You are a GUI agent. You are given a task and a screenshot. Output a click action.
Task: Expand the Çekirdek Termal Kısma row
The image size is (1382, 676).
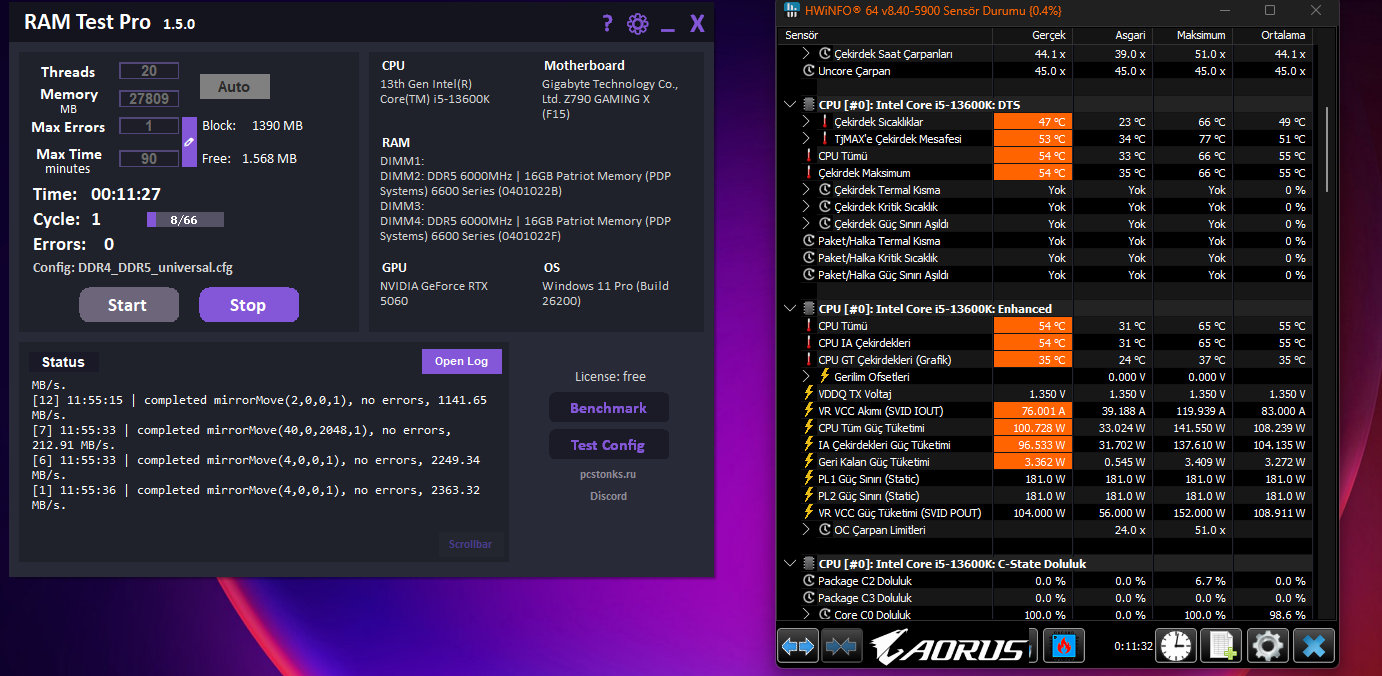(807, 190)
